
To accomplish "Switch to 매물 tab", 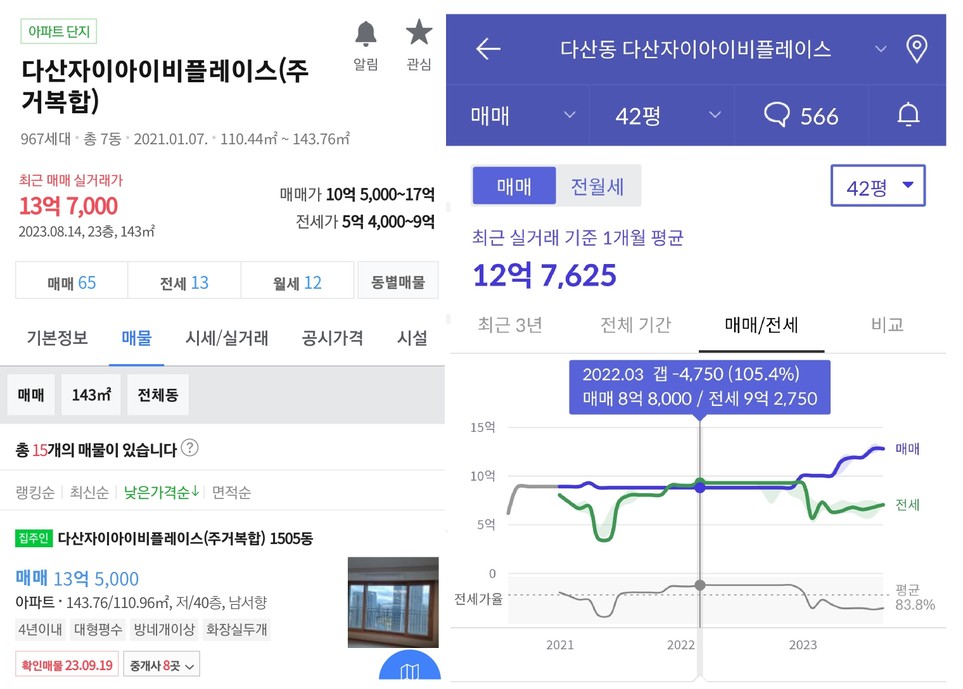I will pos(136,338).
